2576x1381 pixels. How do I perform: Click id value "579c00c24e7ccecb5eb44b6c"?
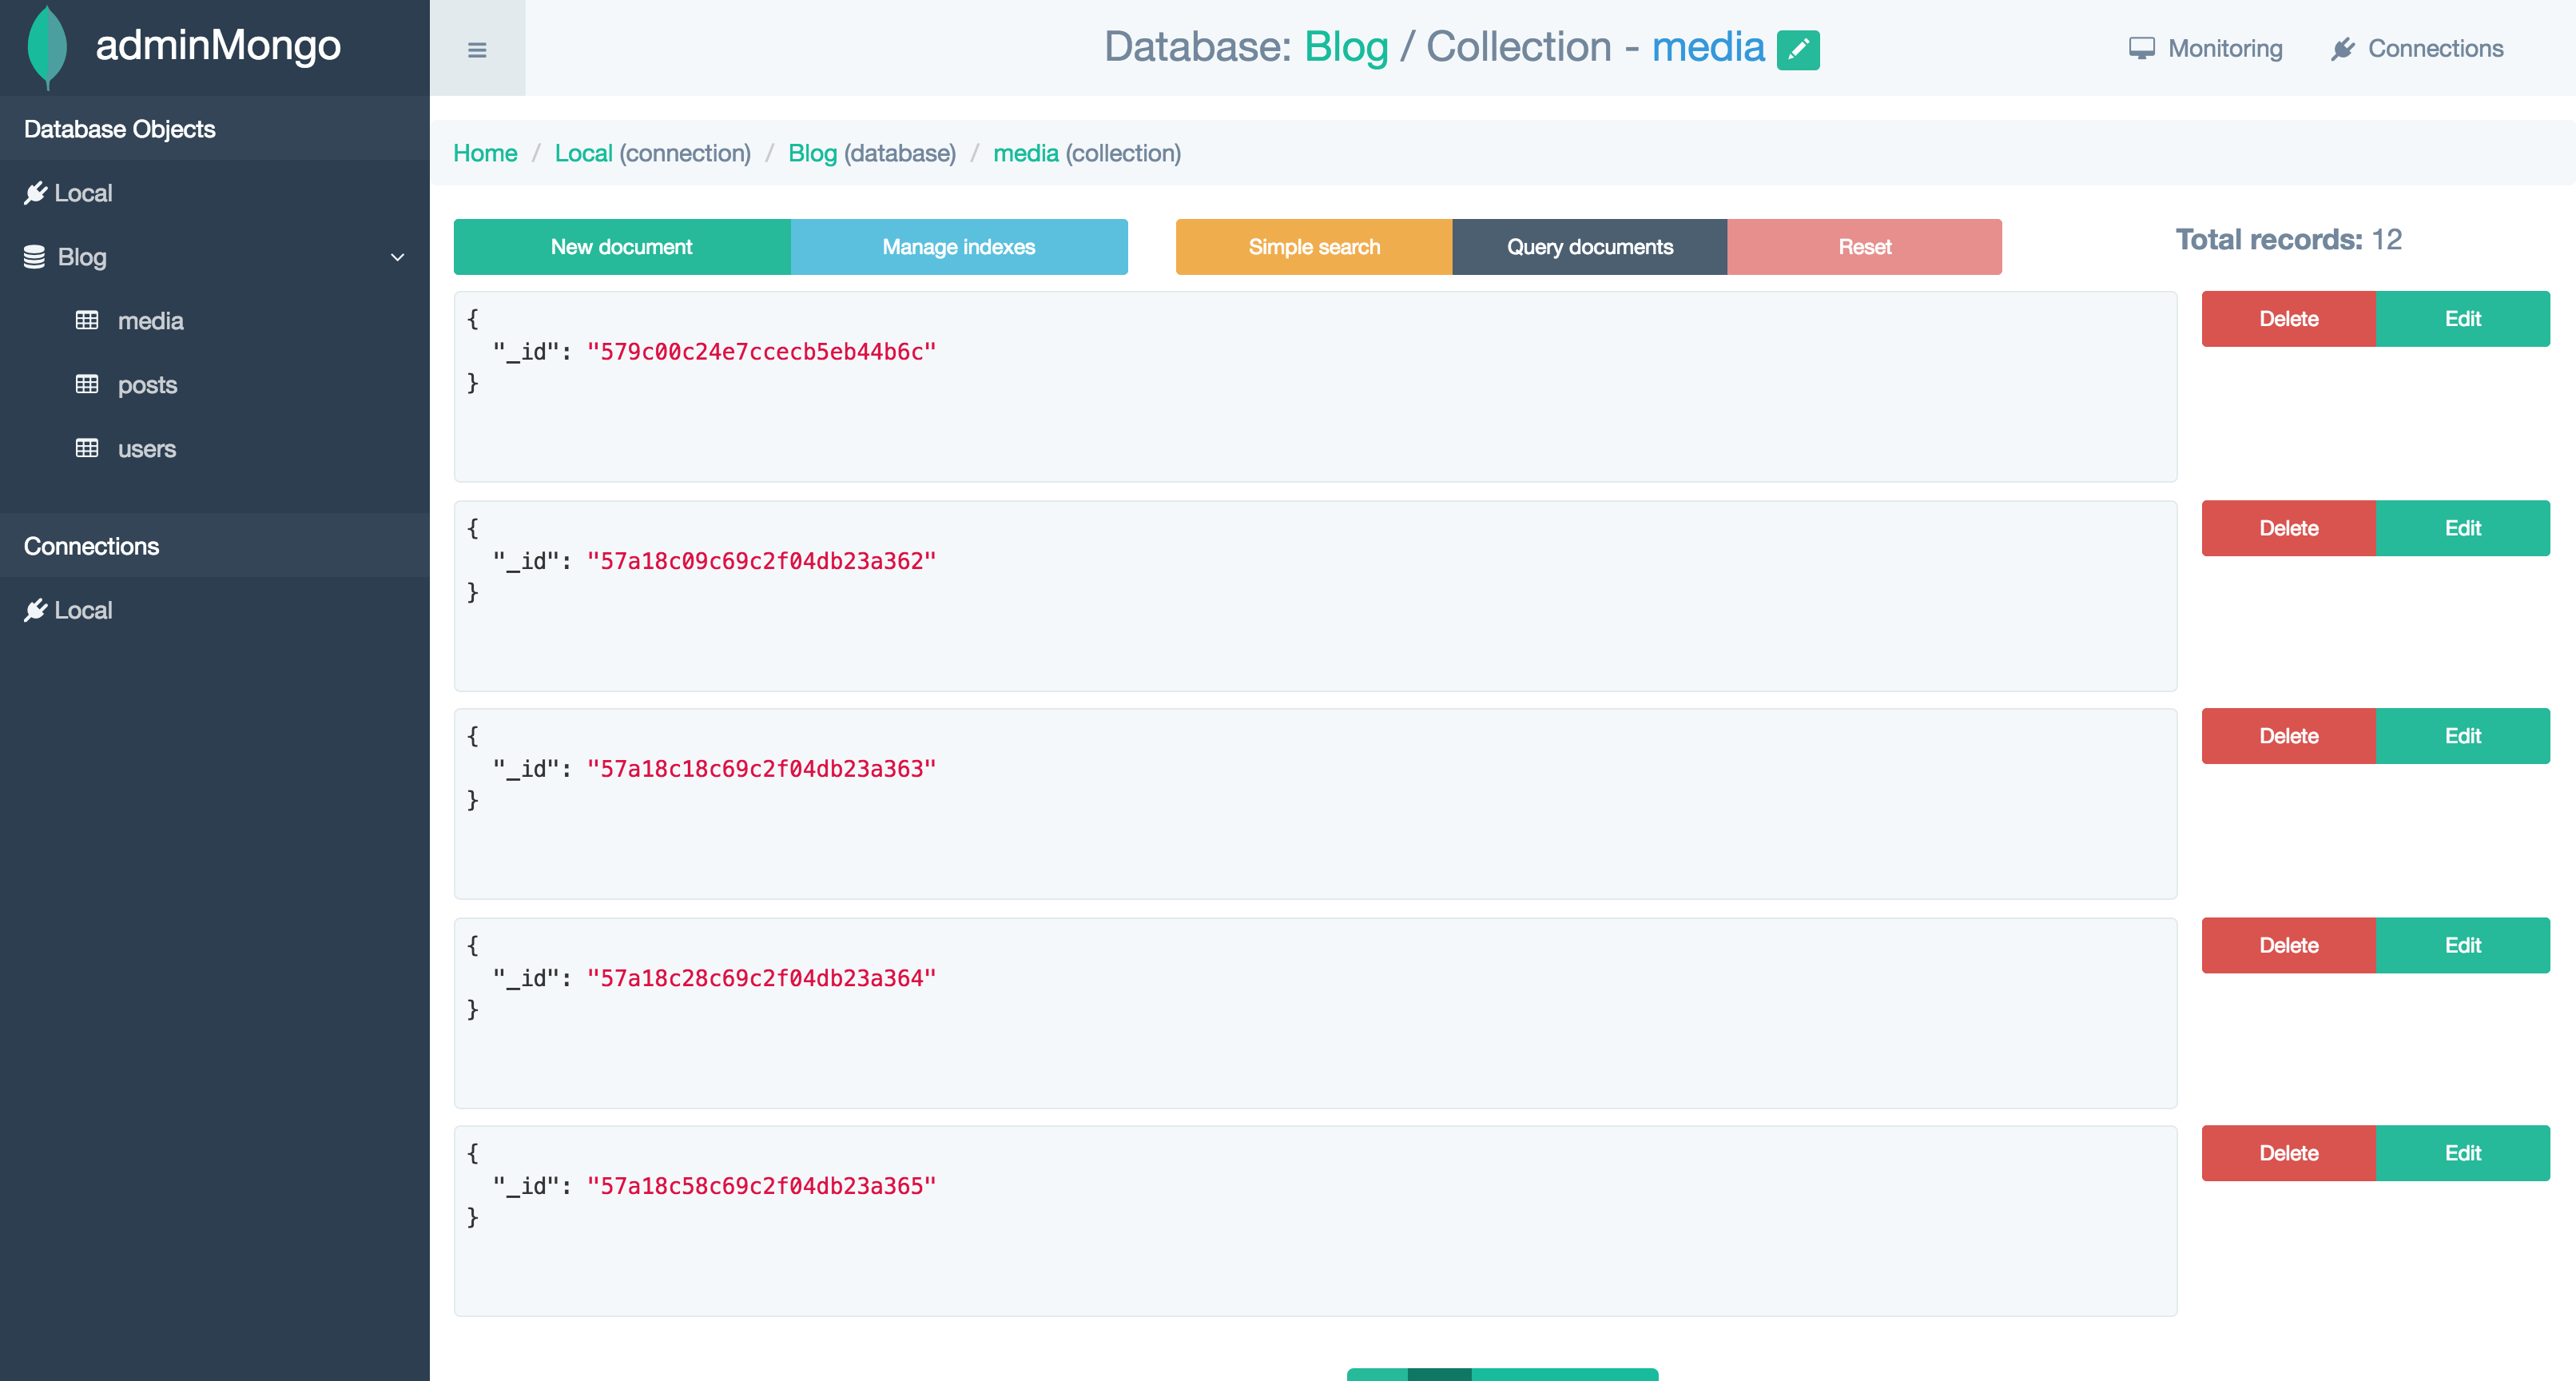[762, 352]
